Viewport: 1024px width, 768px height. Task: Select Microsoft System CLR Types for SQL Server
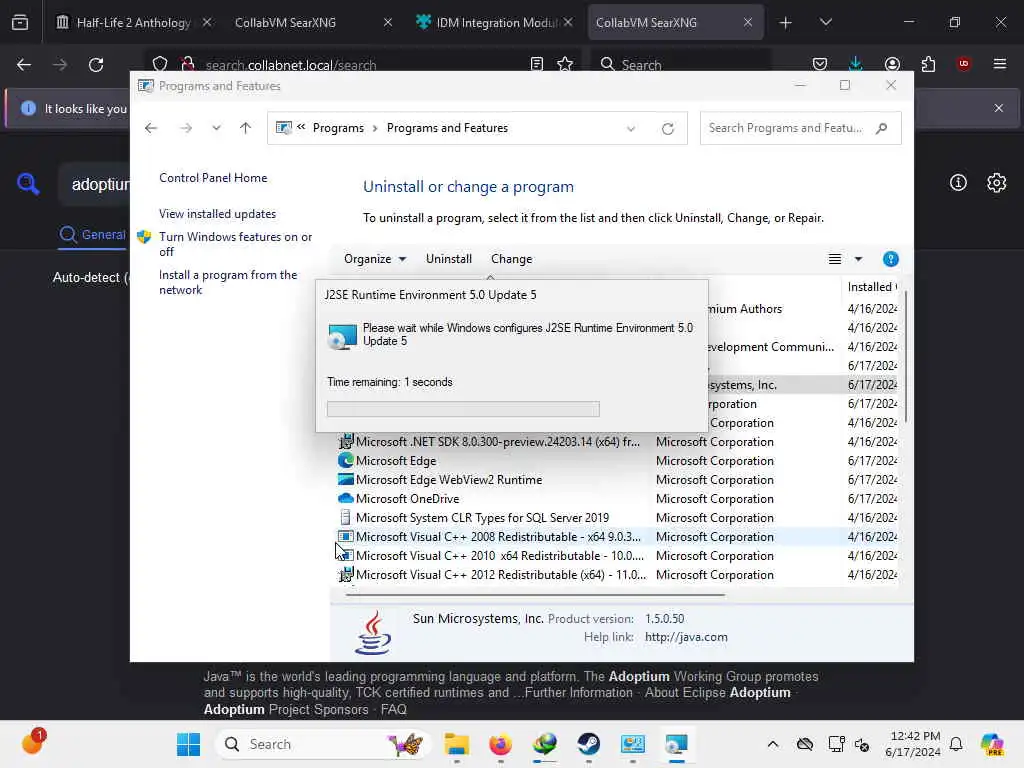[617, 518]
